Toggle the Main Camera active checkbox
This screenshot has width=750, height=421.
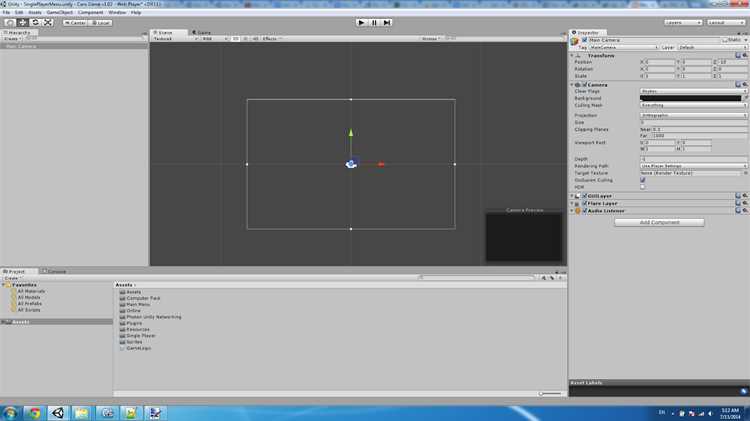(x=585, y=40)
